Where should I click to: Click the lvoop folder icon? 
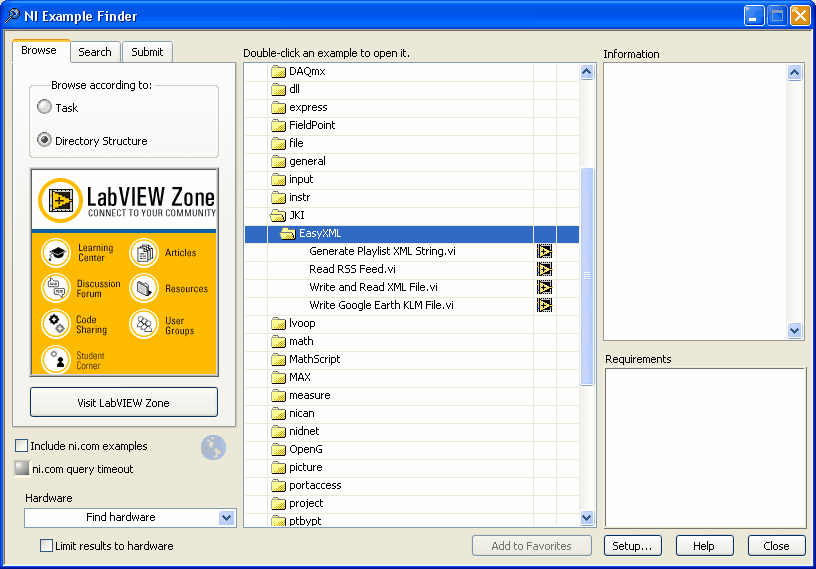click(x=278, y=323)
